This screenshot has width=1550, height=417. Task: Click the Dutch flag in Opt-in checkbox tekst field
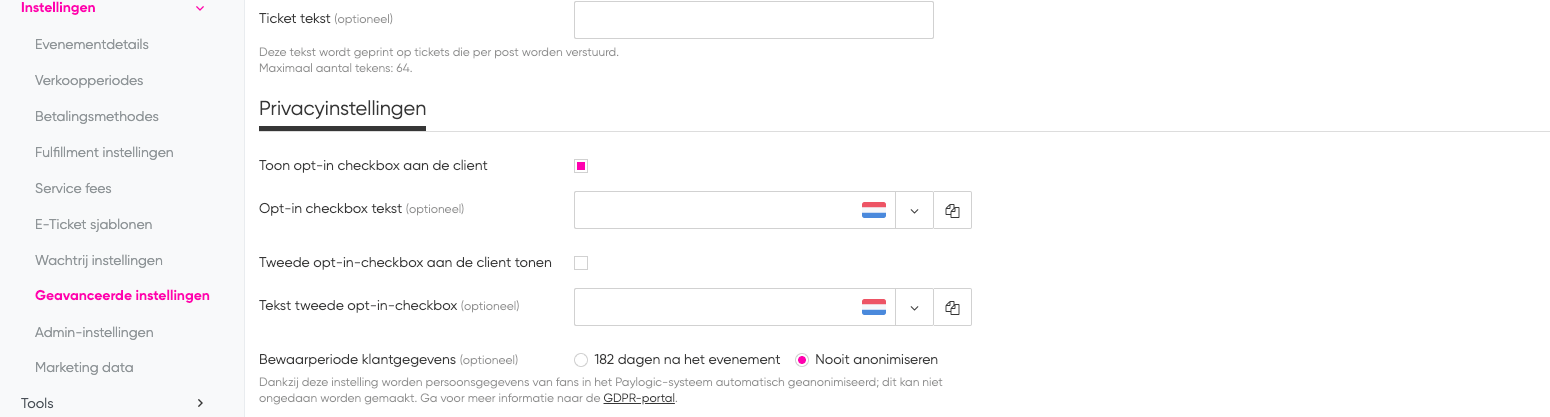point(874,210)
